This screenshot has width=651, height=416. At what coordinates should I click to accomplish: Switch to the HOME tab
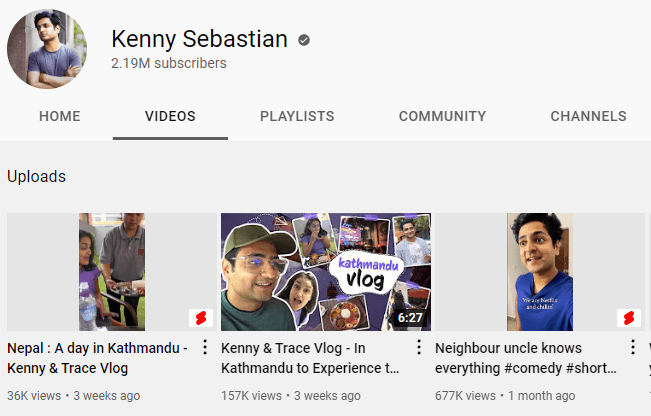(x=60, y=116)
